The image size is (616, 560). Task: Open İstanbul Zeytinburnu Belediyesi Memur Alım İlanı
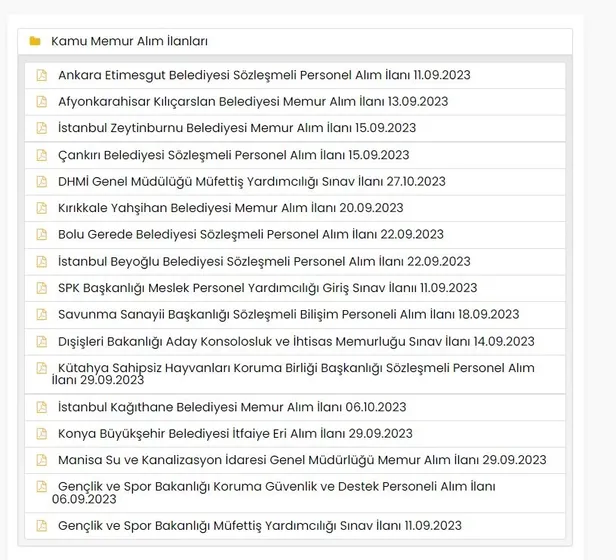click(x=237, y=128)
